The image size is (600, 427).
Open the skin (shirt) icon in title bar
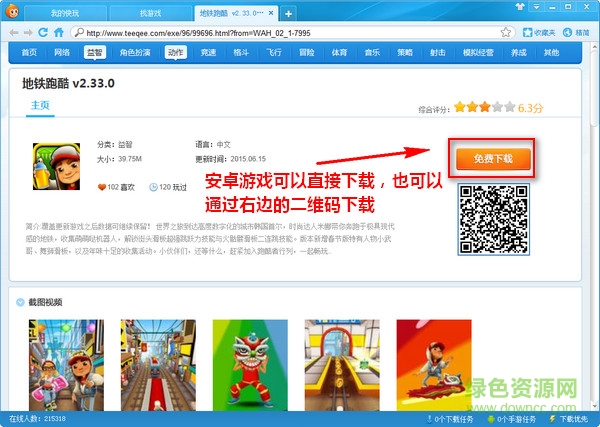click(520, 7)
